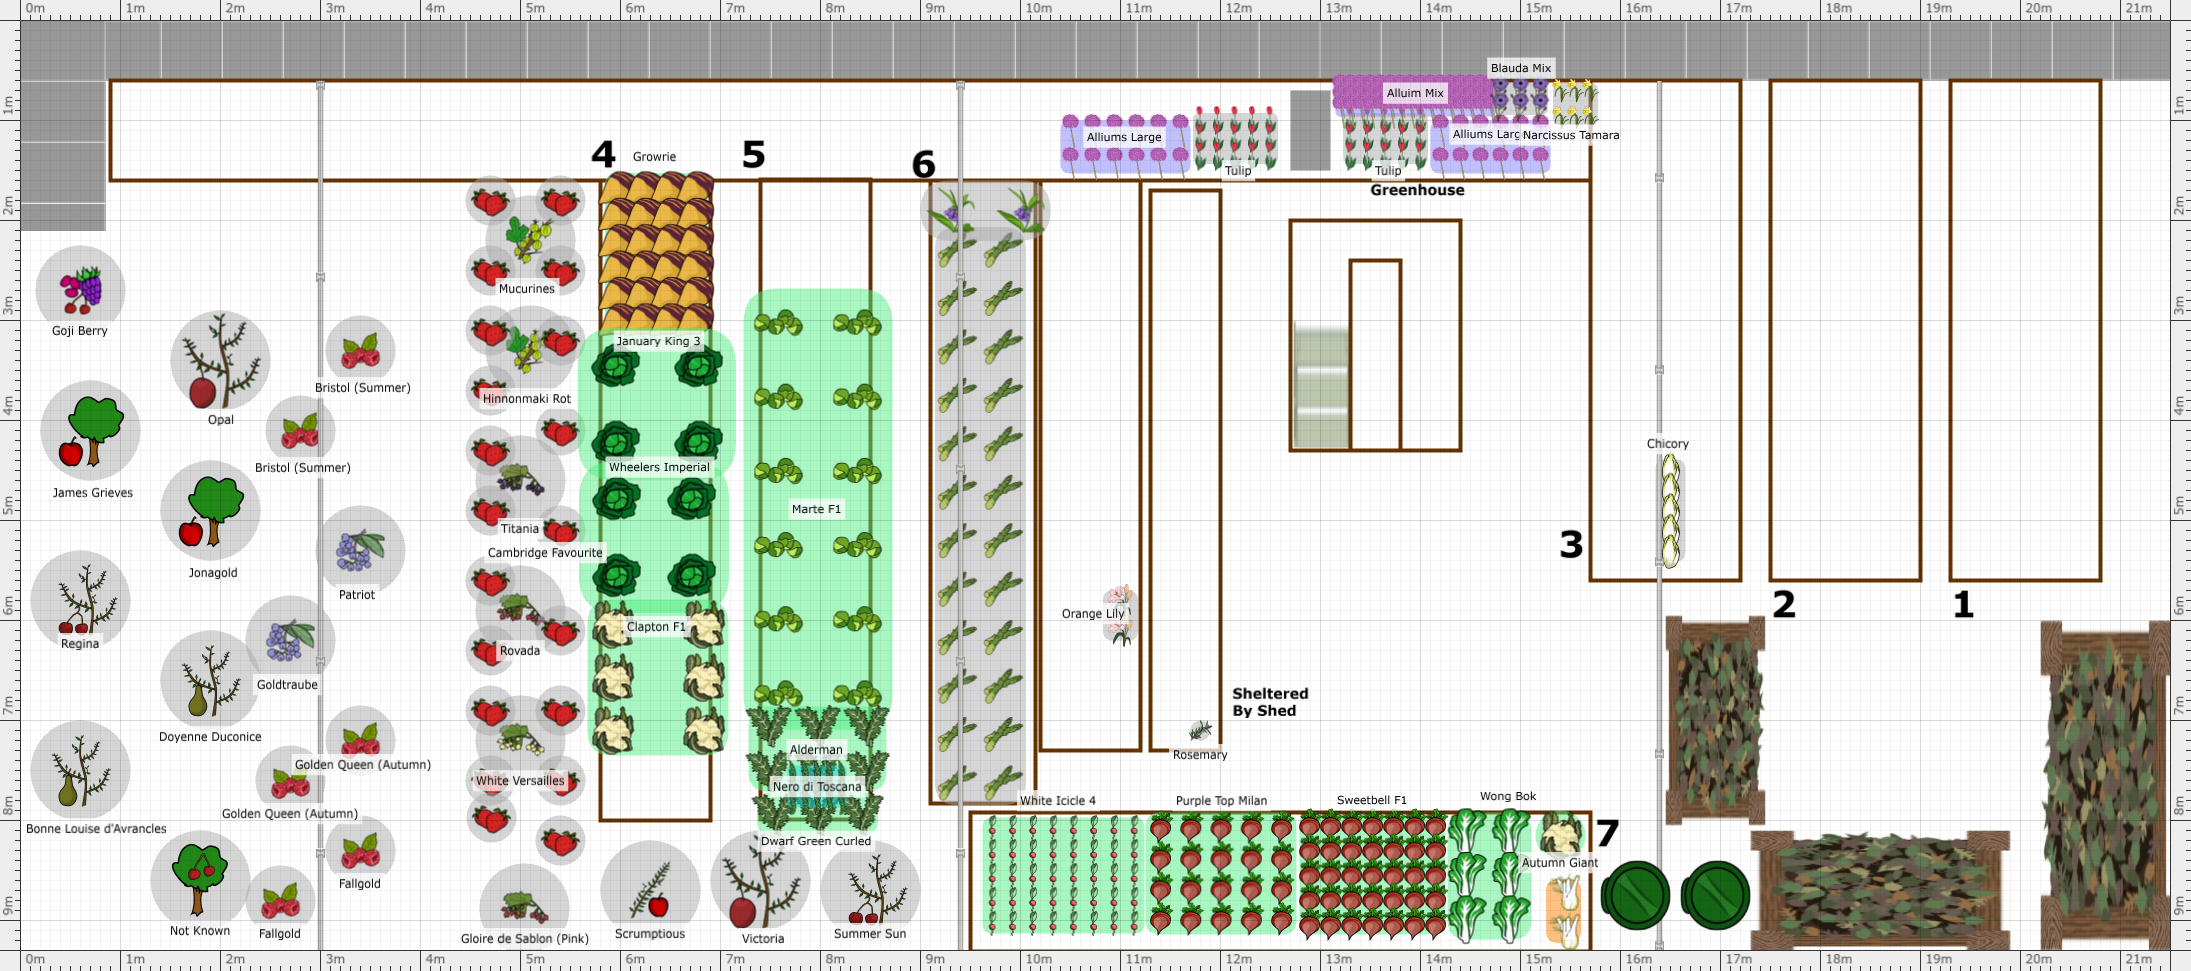Screen dimensions: 2191x971
Task: Select the Jonagold apple tree icon
Action: coord(210,510)
